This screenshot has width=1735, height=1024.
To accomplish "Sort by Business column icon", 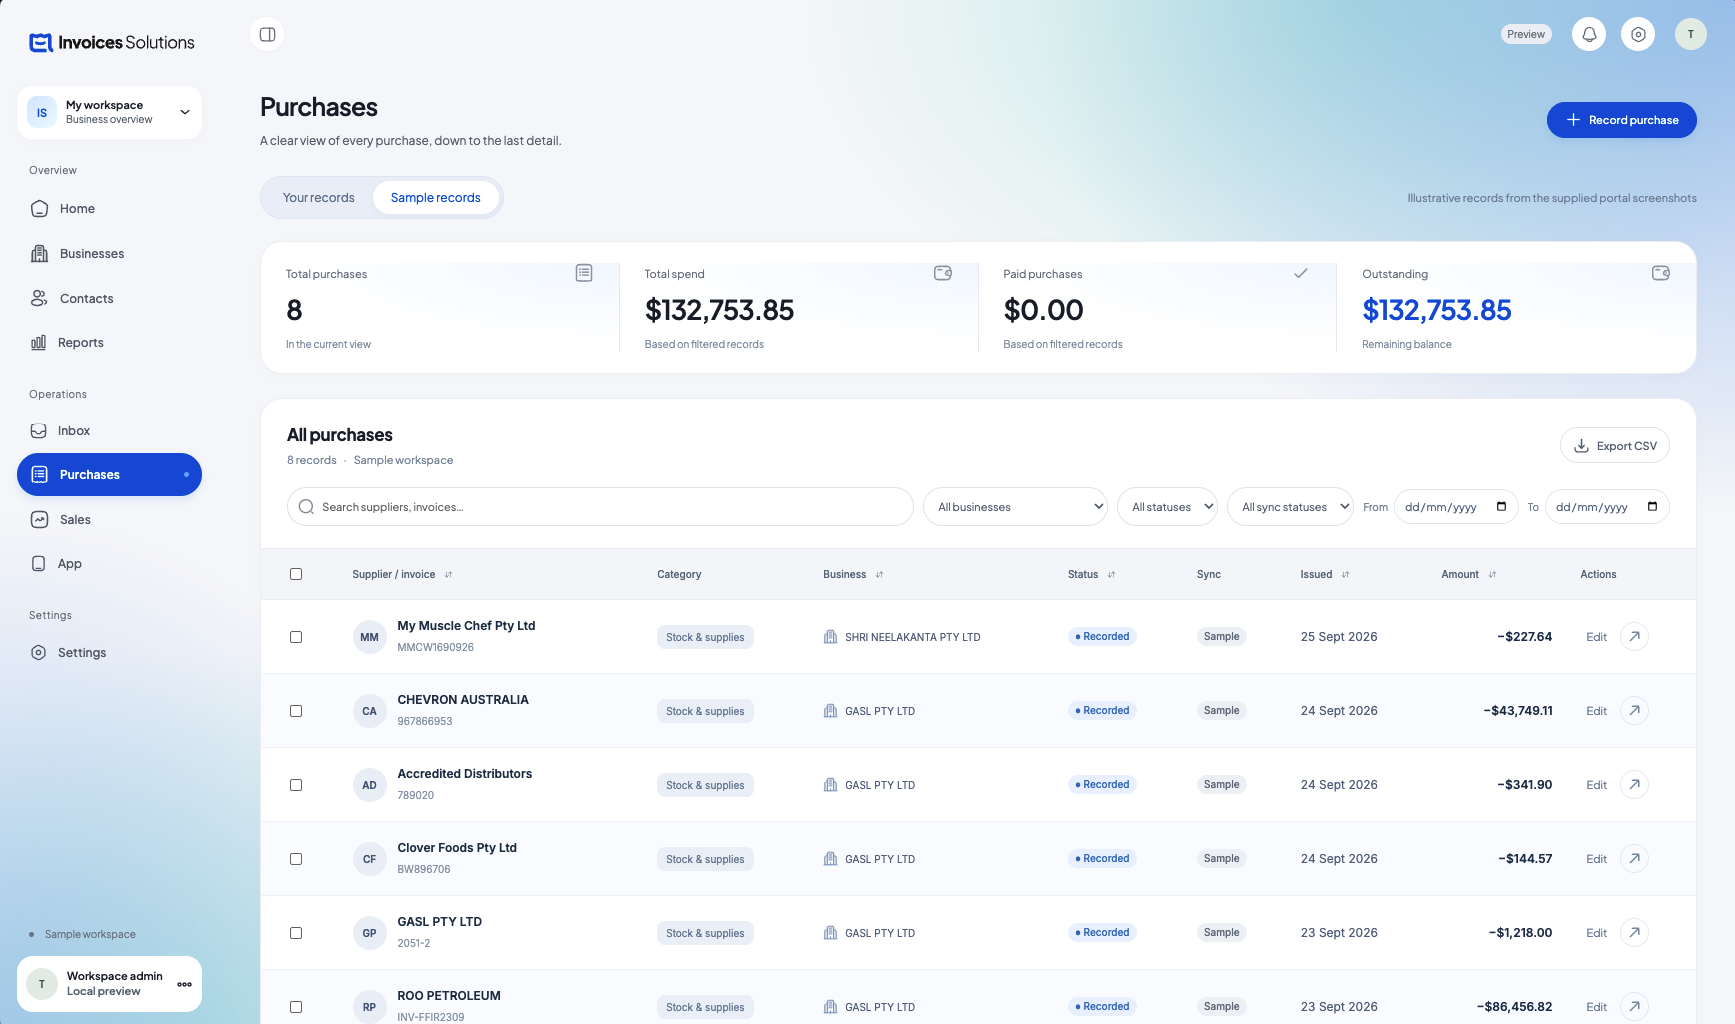I will [879, 575].
